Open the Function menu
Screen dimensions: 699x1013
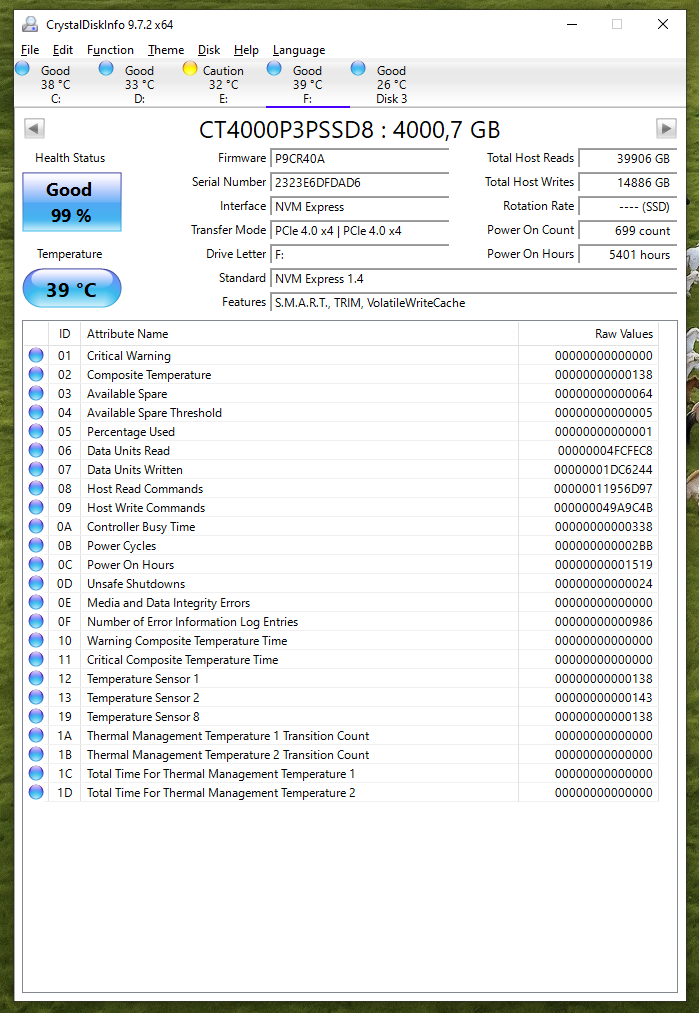pyautogui.click(x=110, y=50)
